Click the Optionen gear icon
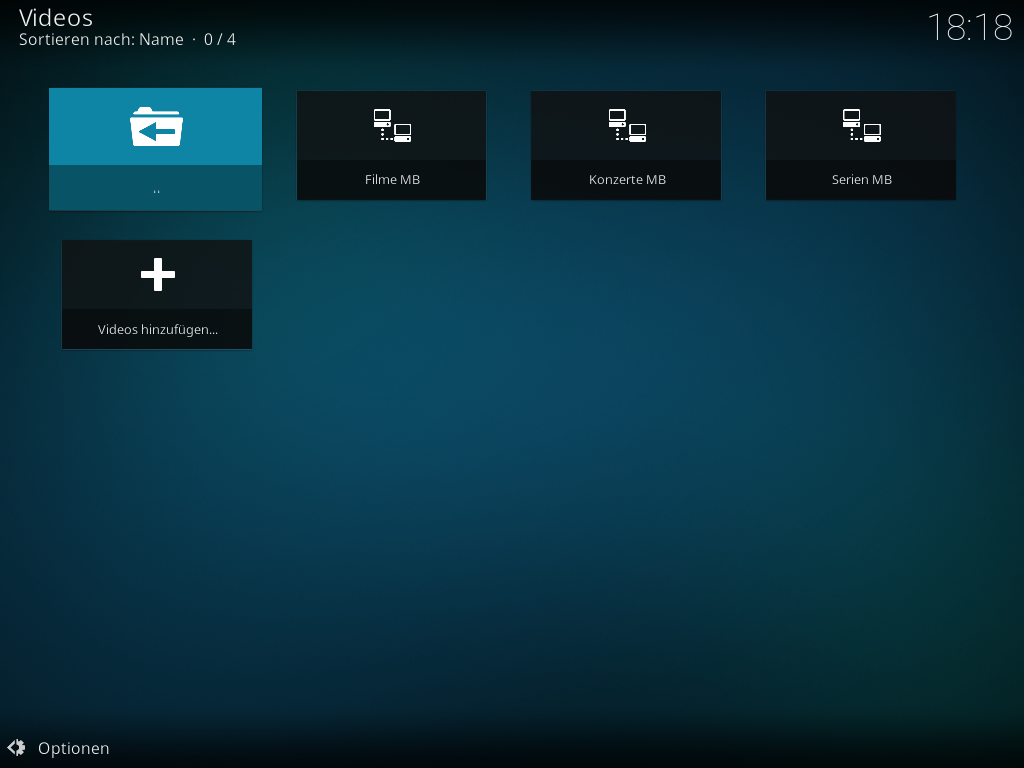The width and height of the screenshot is (1024, 768). [x=16, y=747]
